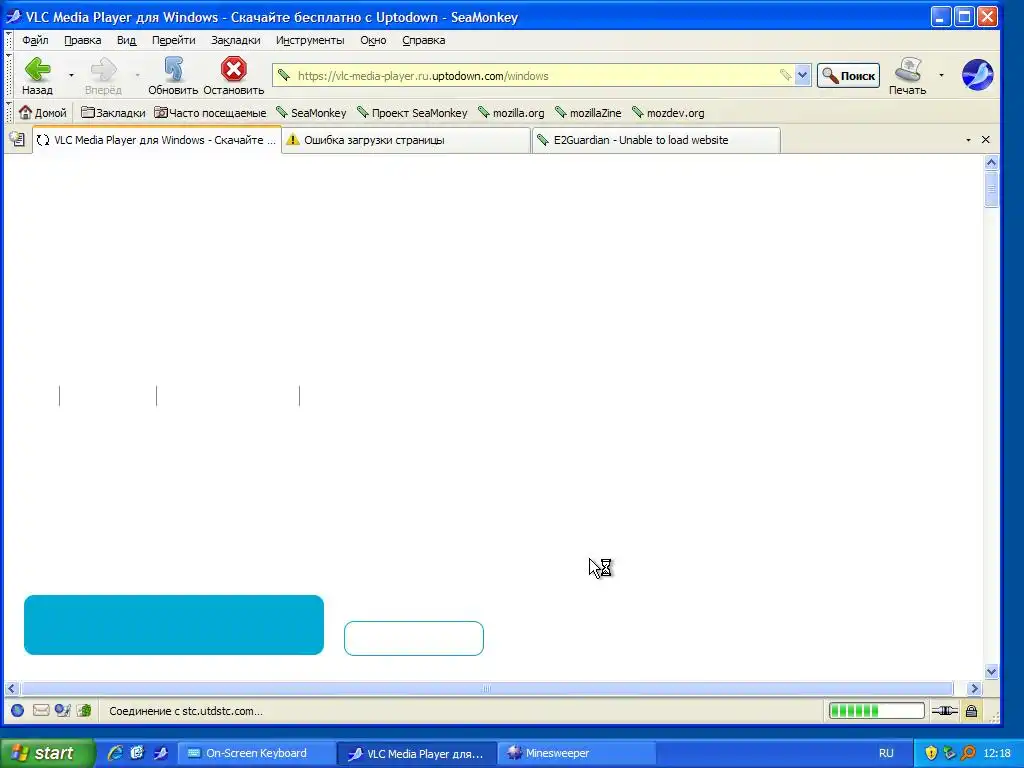Click the horizontal scrollbar left arrow
Viewport: 1024px width, 768px height.
[x=11, y=688]
